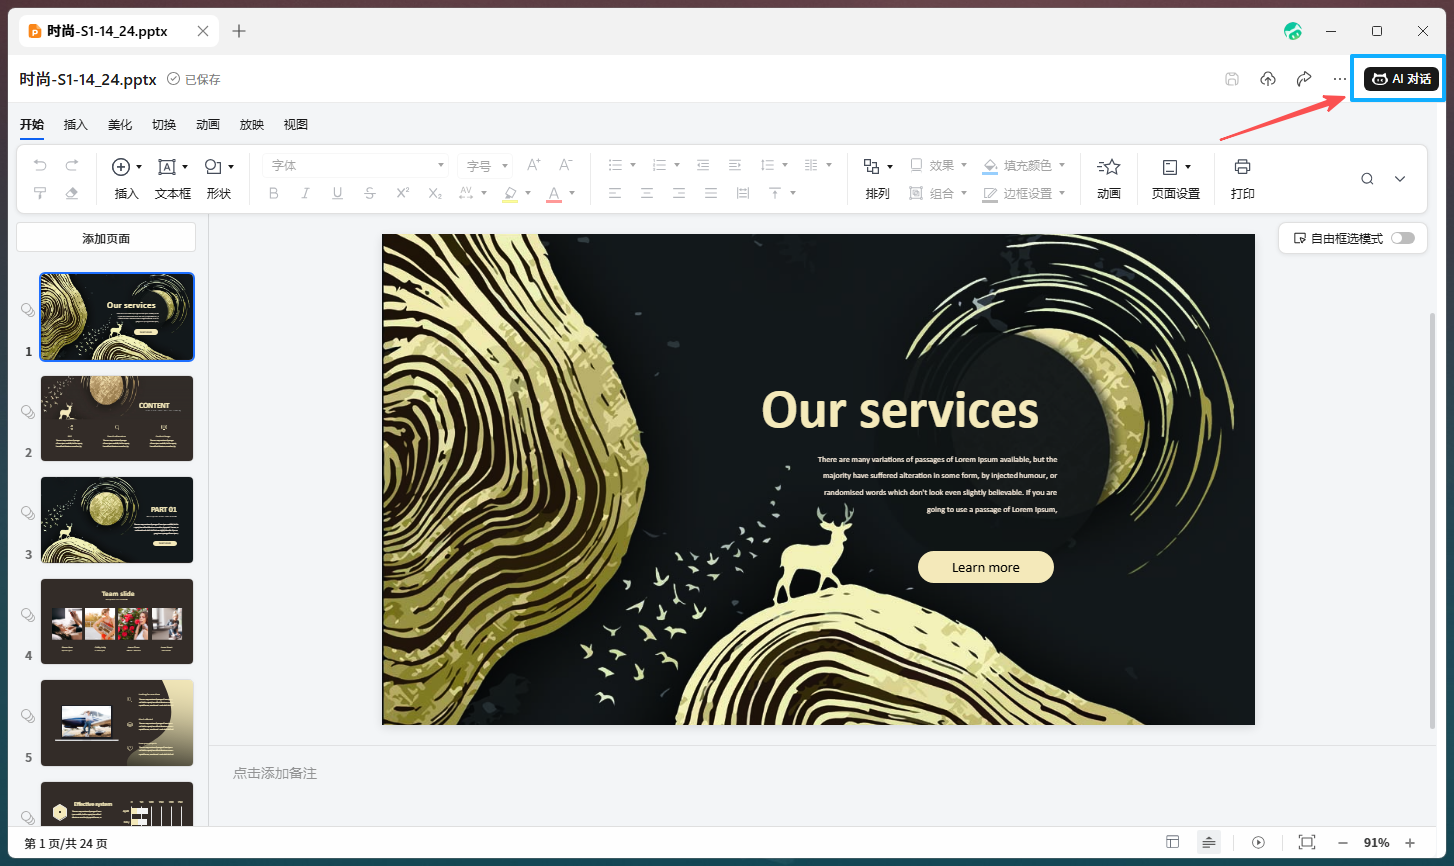Click the undo arrow icon
This screenshot has width=1454, height=866.
[40, 165]
